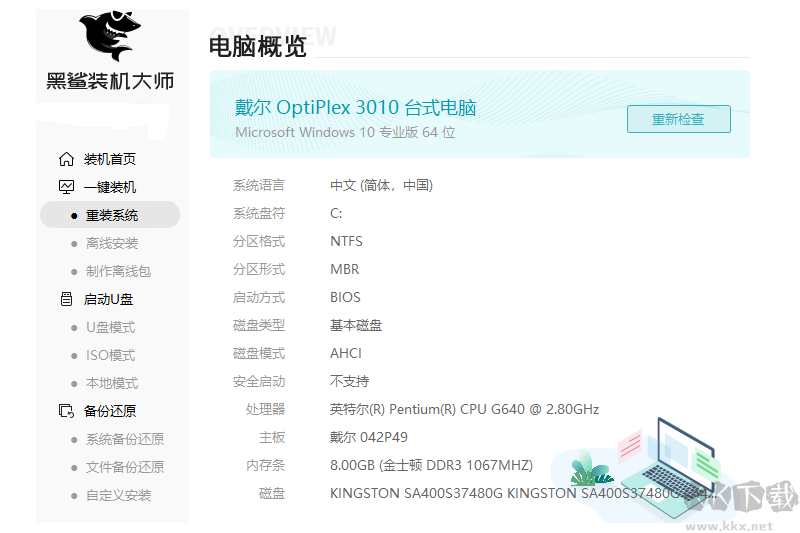Choose 离线安装 in the sidebar

(112, 243)
